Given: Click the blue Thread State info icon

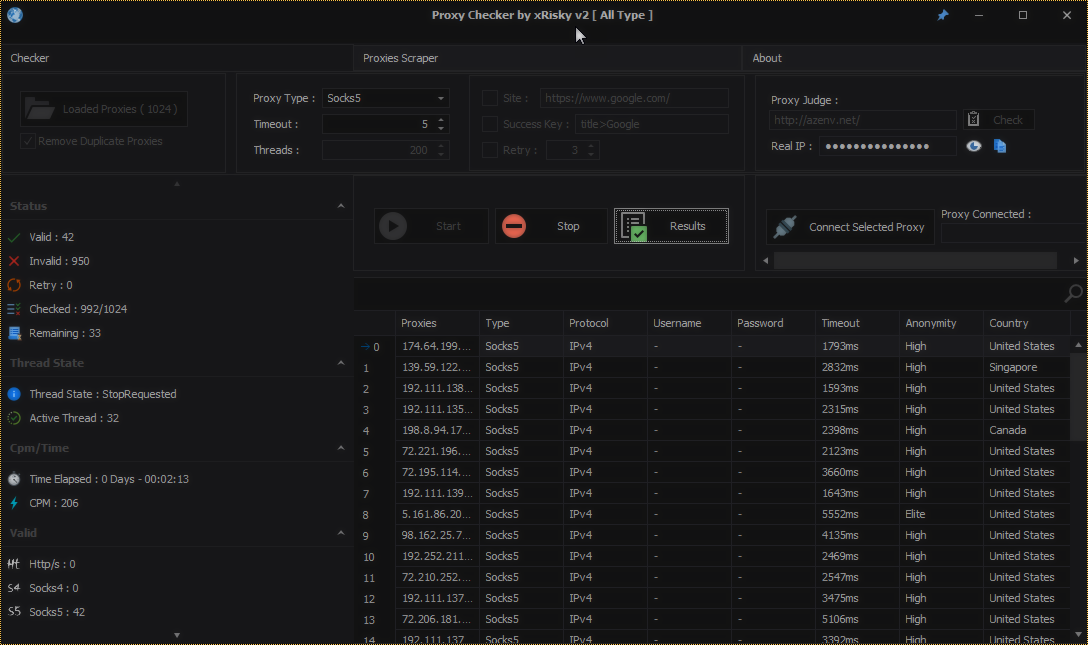Looking at the screenshot, I should click(x=14, y=394).
